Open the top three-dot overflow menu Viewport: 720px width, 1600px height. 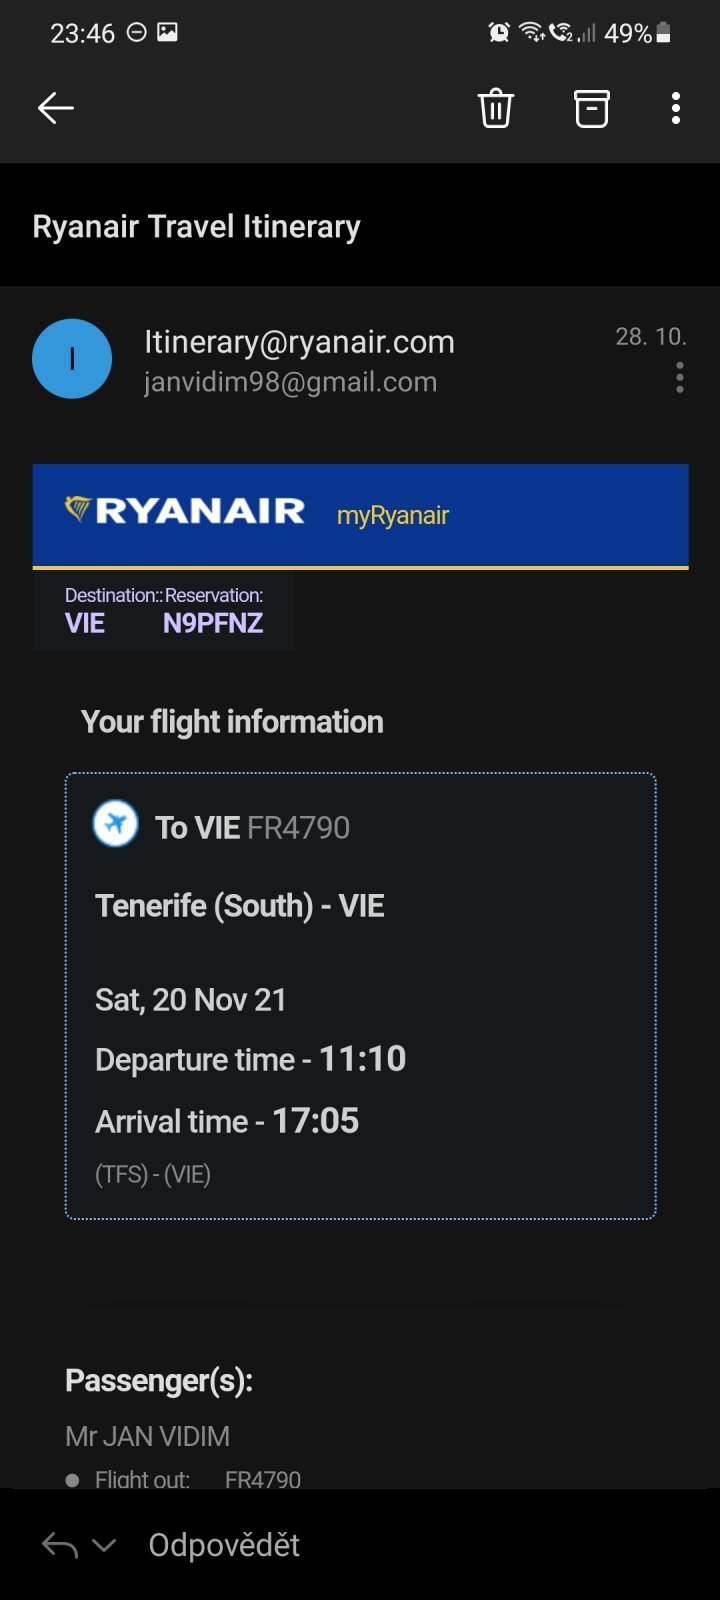coord(676,108)
